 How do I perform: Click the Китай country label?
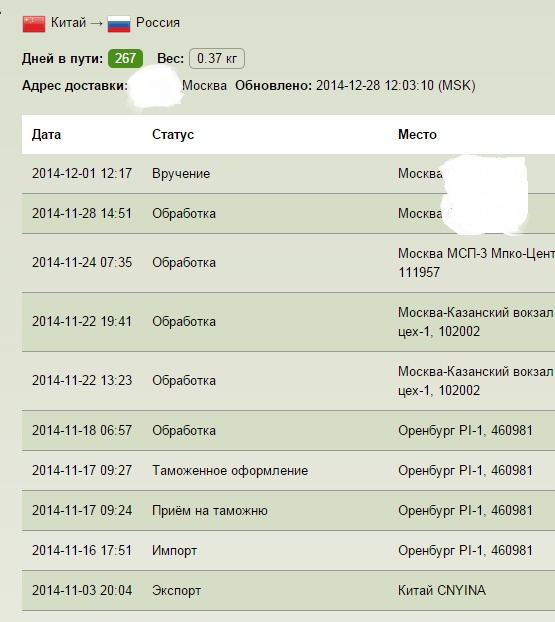click(x=68, y=23)
